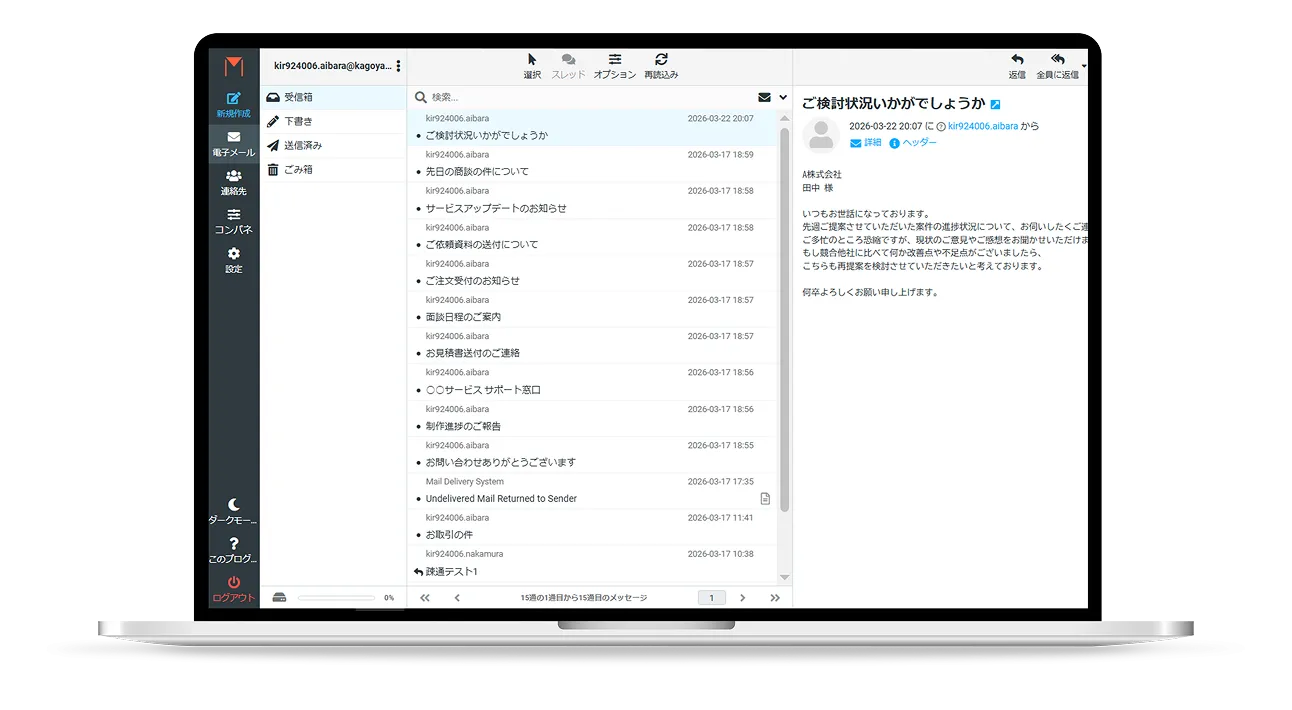This screenshot has height=710, width=1292.
Task: Click the unknown-sender icon before sender name
Action: coord(941,127)
